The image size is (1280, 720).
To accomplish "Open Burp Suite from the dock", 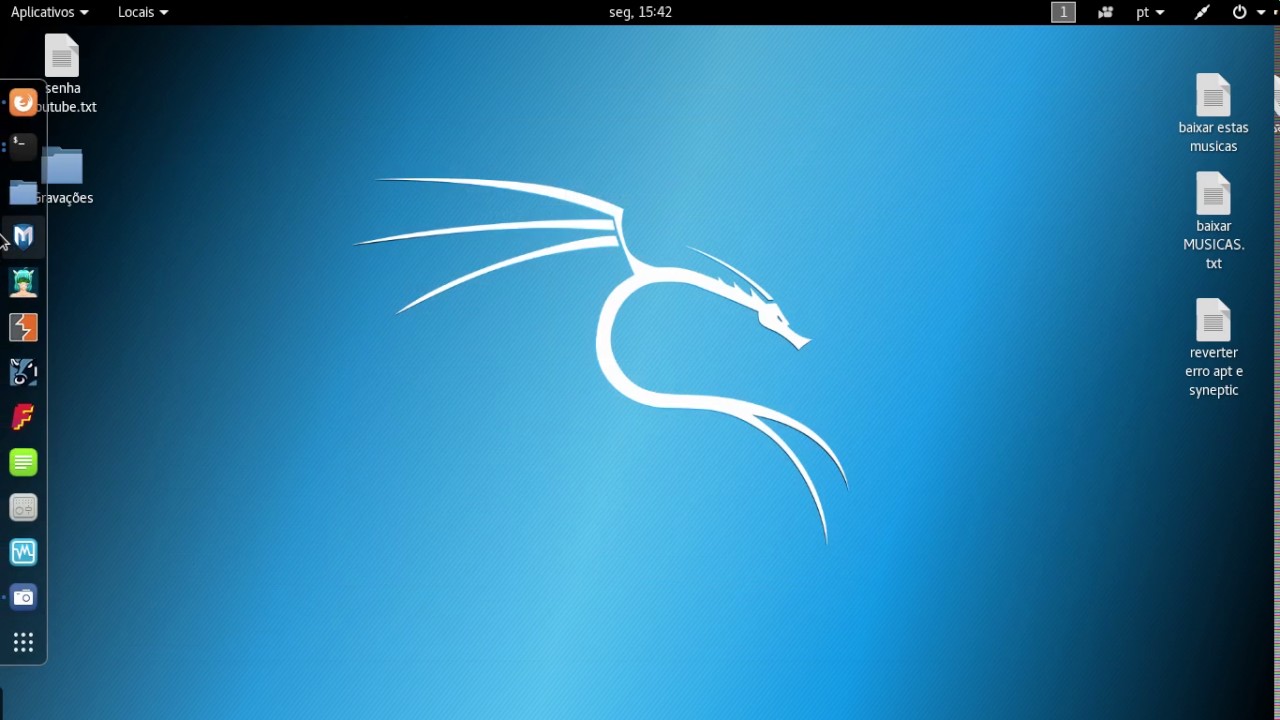I will (x=23, y=327).
